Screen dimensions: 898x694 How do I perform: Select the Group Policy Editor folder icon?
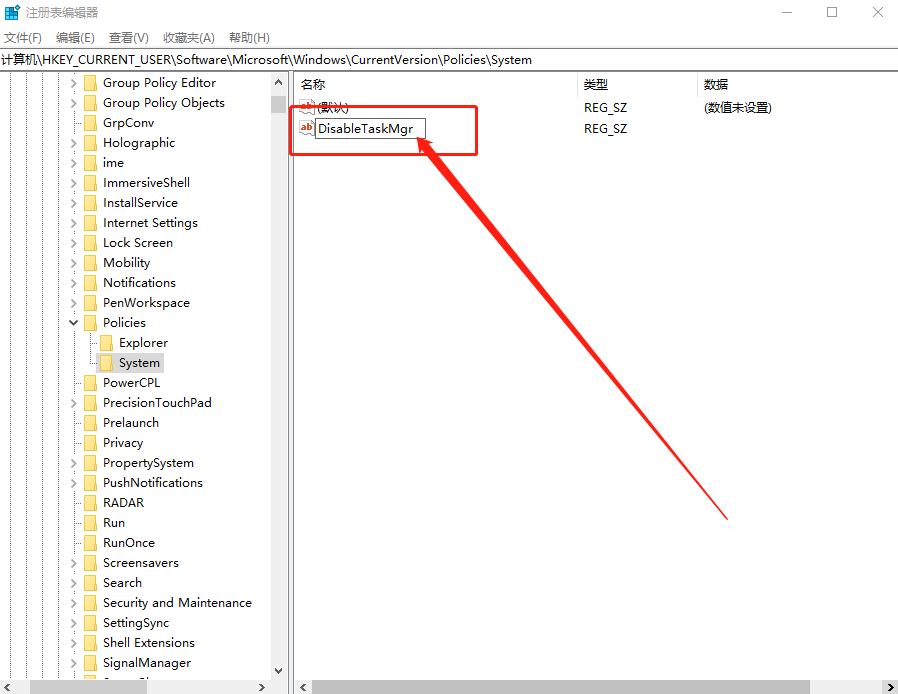click(90, 84)
